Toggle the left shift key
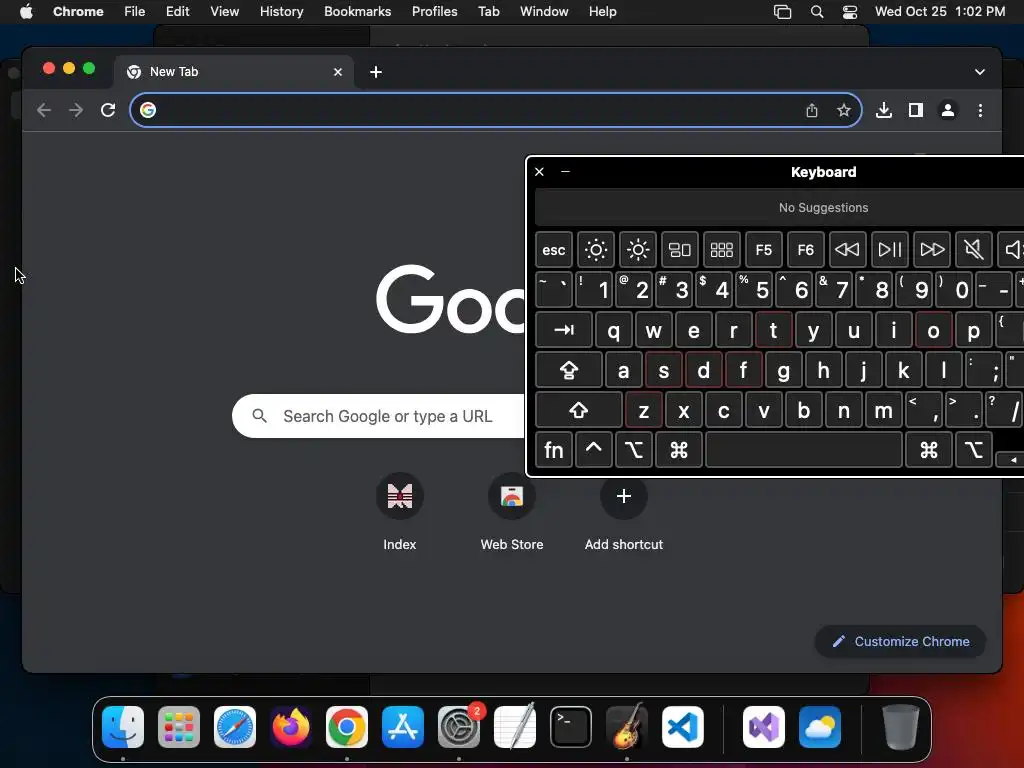This screenshot has height=768, width=1024. pos(579,410)
